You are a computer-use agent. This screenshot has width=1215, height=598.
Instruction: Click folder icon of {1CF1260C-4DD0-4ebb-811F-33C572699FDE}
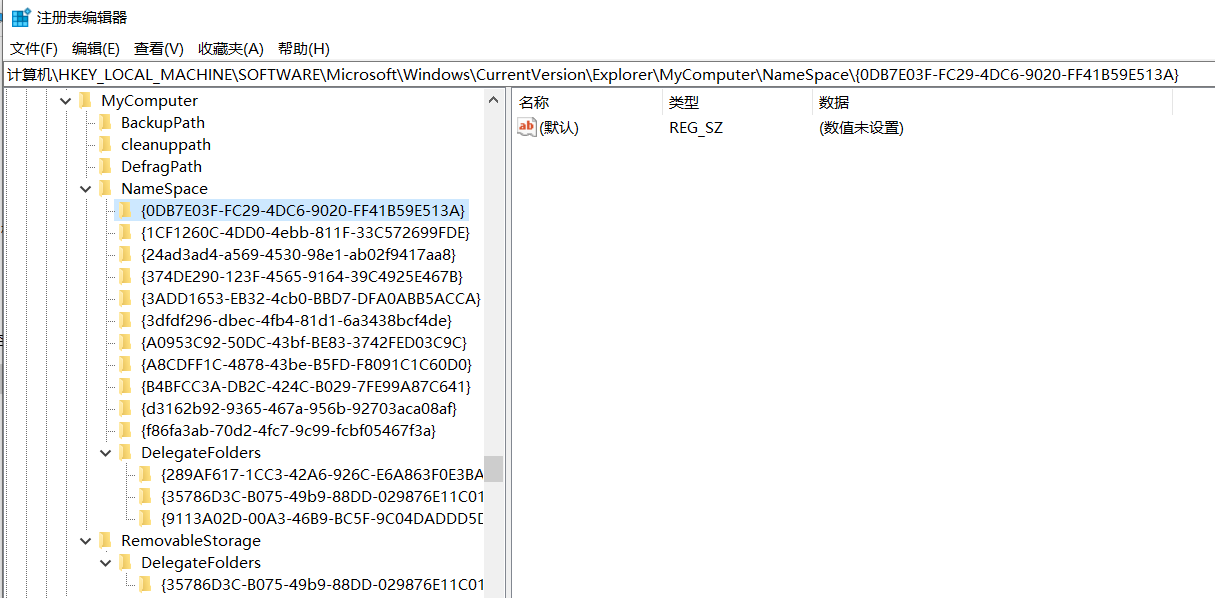[x=125, y=232]
